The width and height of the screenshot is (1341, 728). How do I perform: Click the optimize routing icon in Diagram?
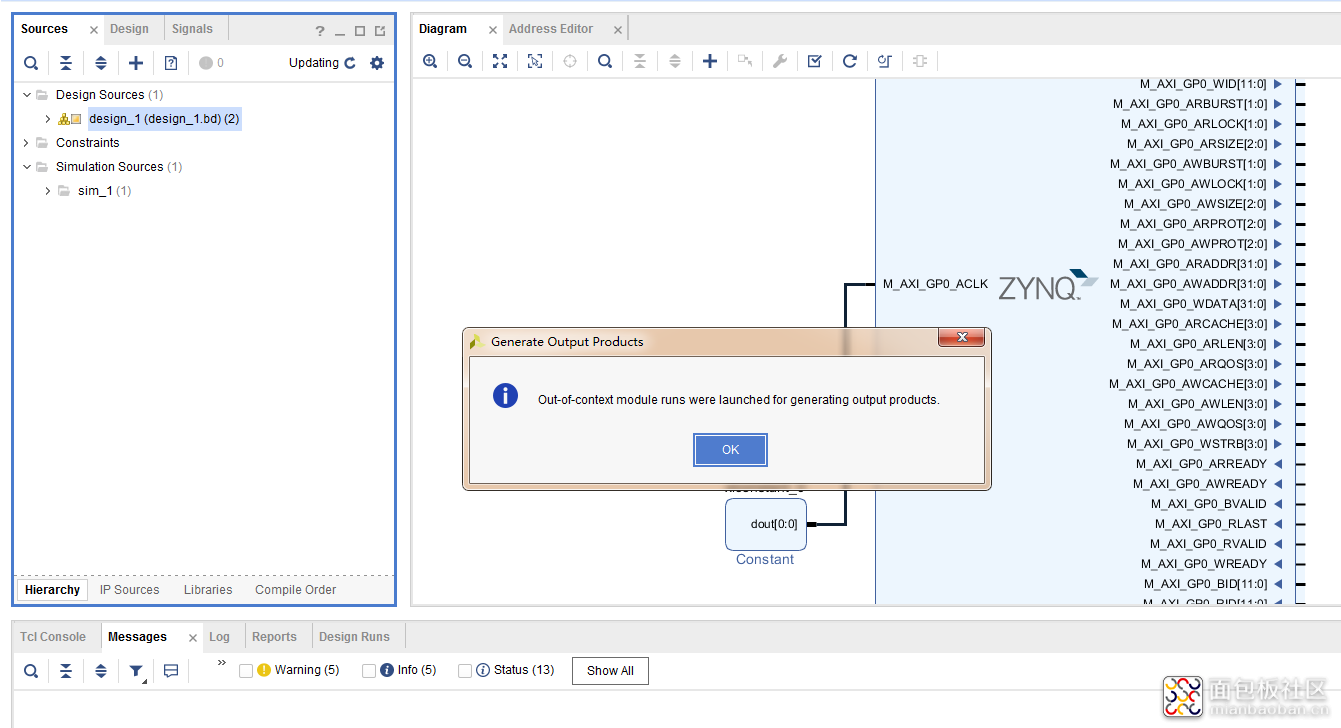[x=885, y=61]
